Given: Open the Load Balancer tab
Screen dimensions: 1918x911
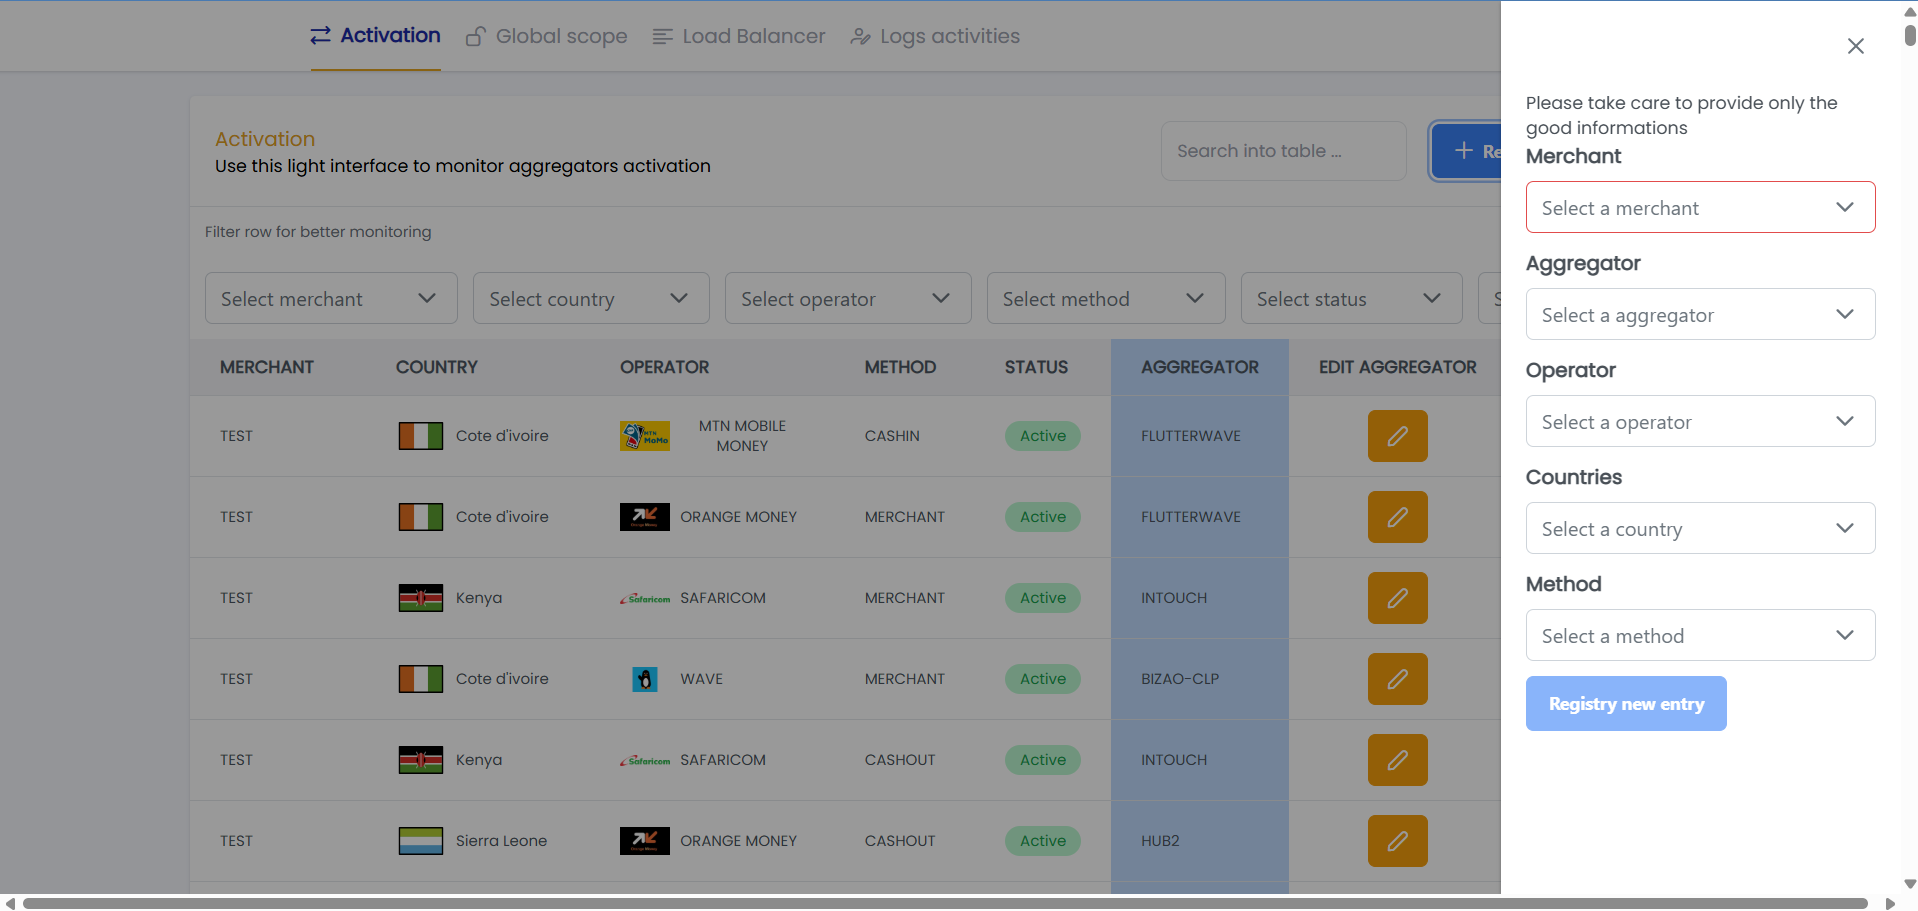Looking at the screenshot, I should point(739,37).
